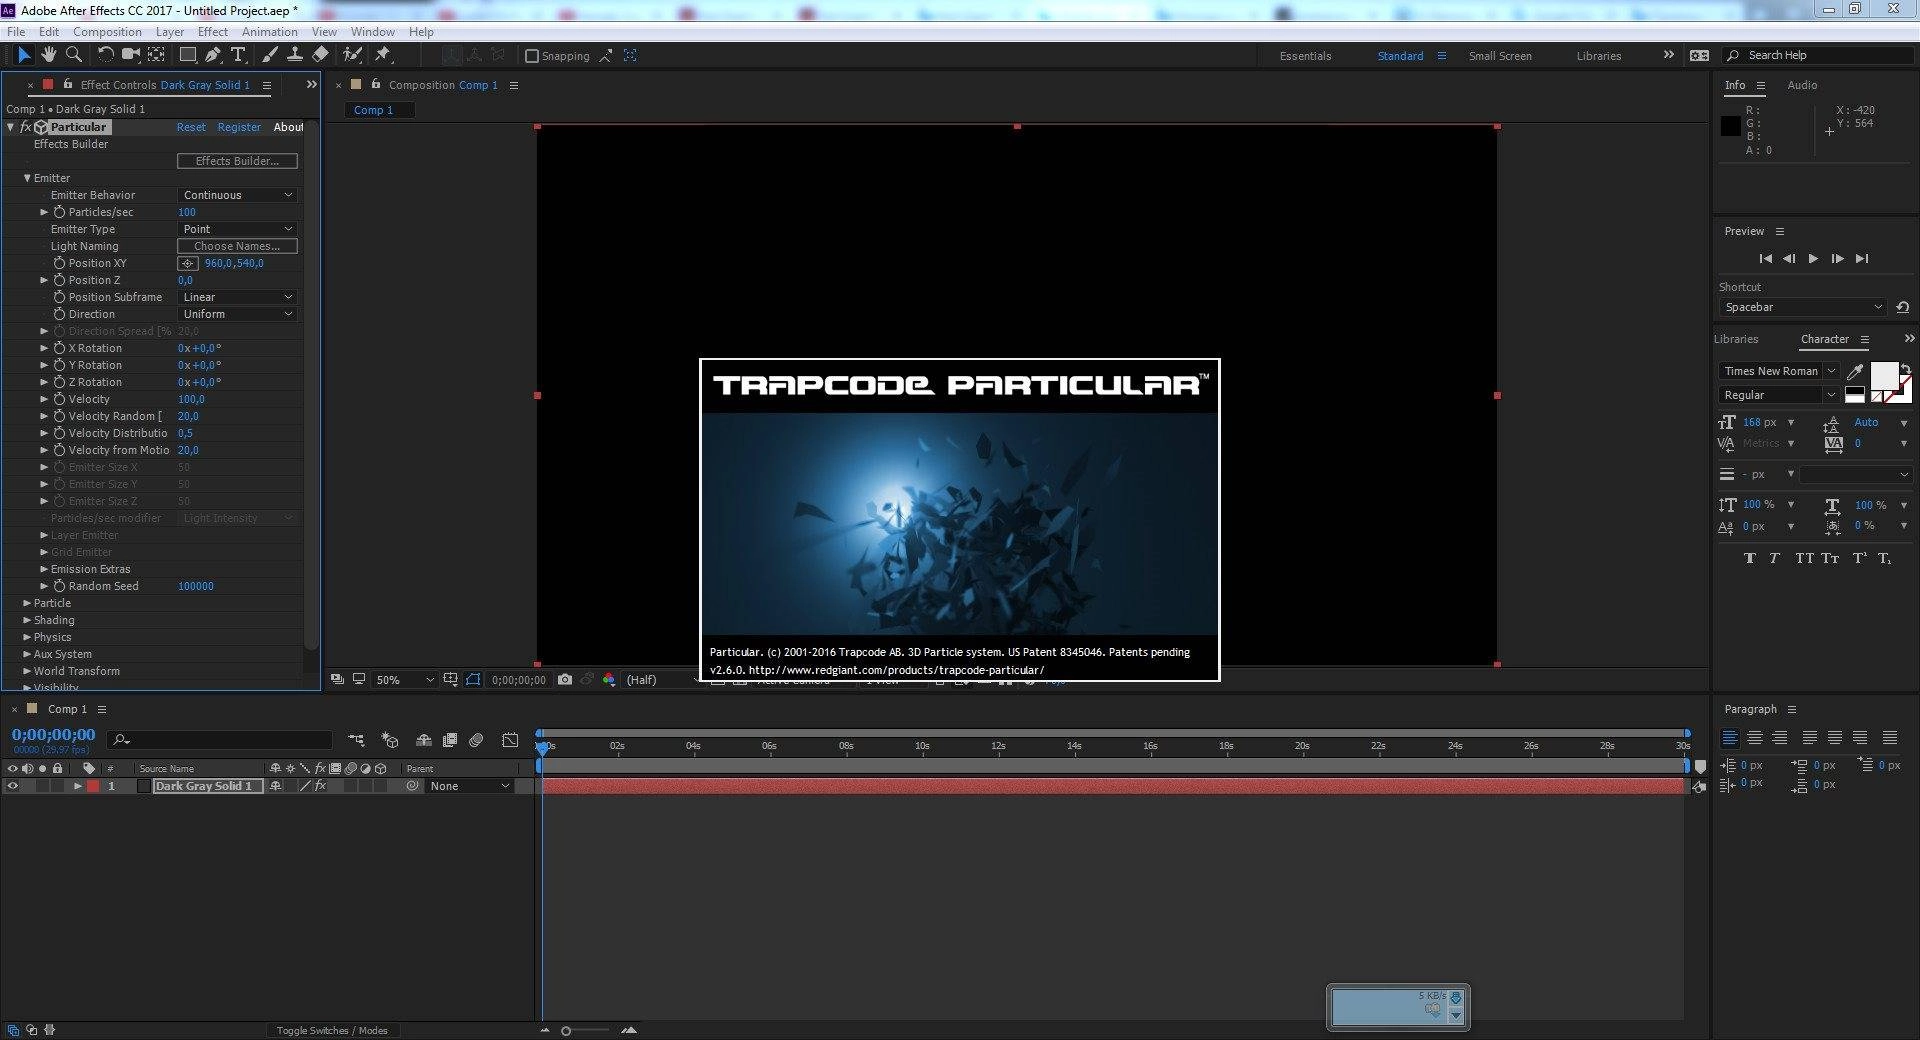This screenshot has height=1040, width=1920.
Task: Select the Rectangle shape tool
Action: point(187,55)
